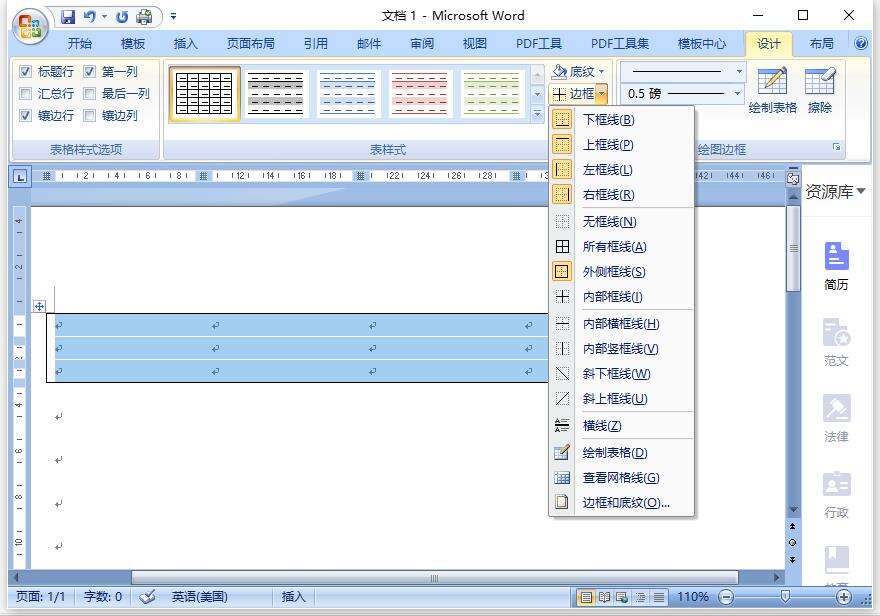The image size is (880, 616).
Task: Customize quick access toolbar dropdown arrow
Action: pos(173,17)
